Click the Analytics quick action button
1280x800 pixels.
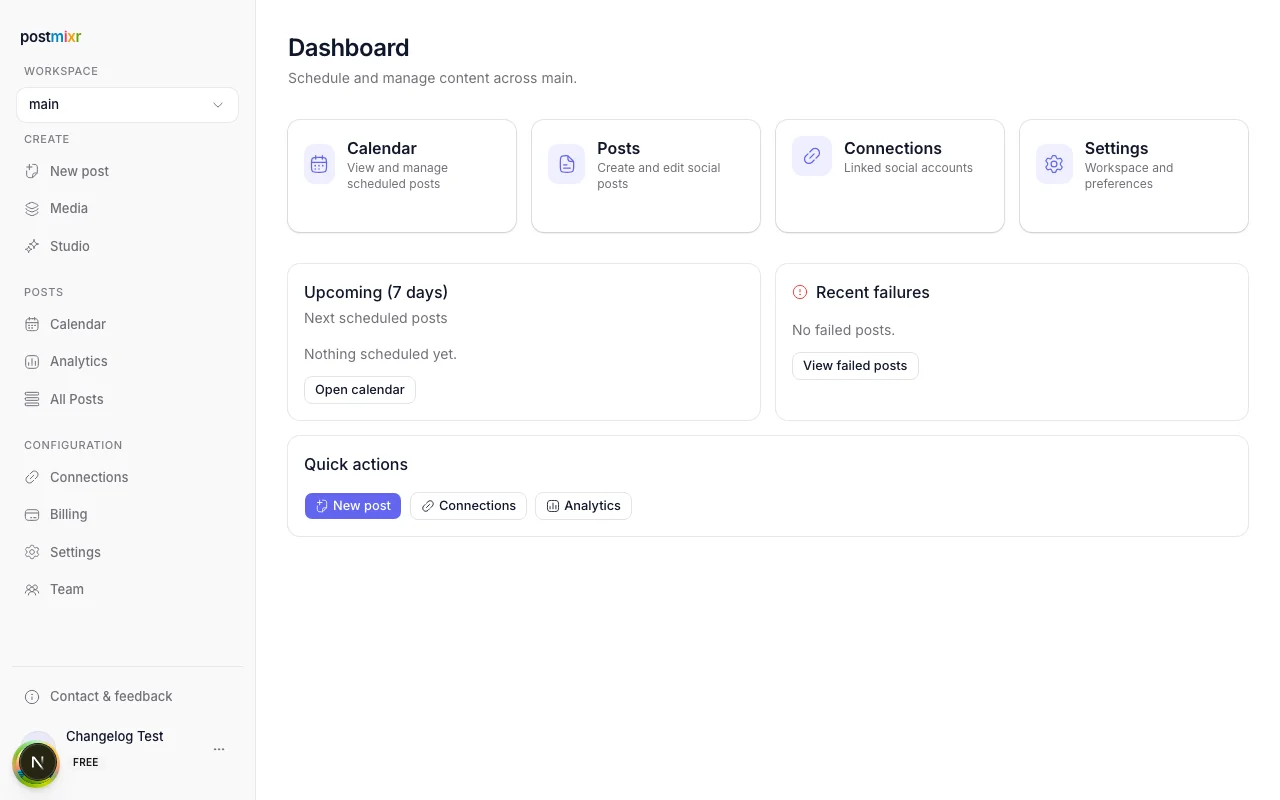click(583, 506)
